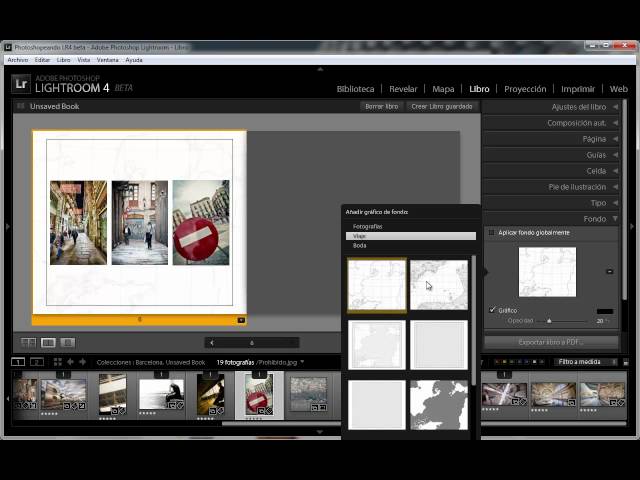The width and height of the screenshot is (640, 480).
Task: Switch to the Imprimir module
Action: [x=578, y=89]
